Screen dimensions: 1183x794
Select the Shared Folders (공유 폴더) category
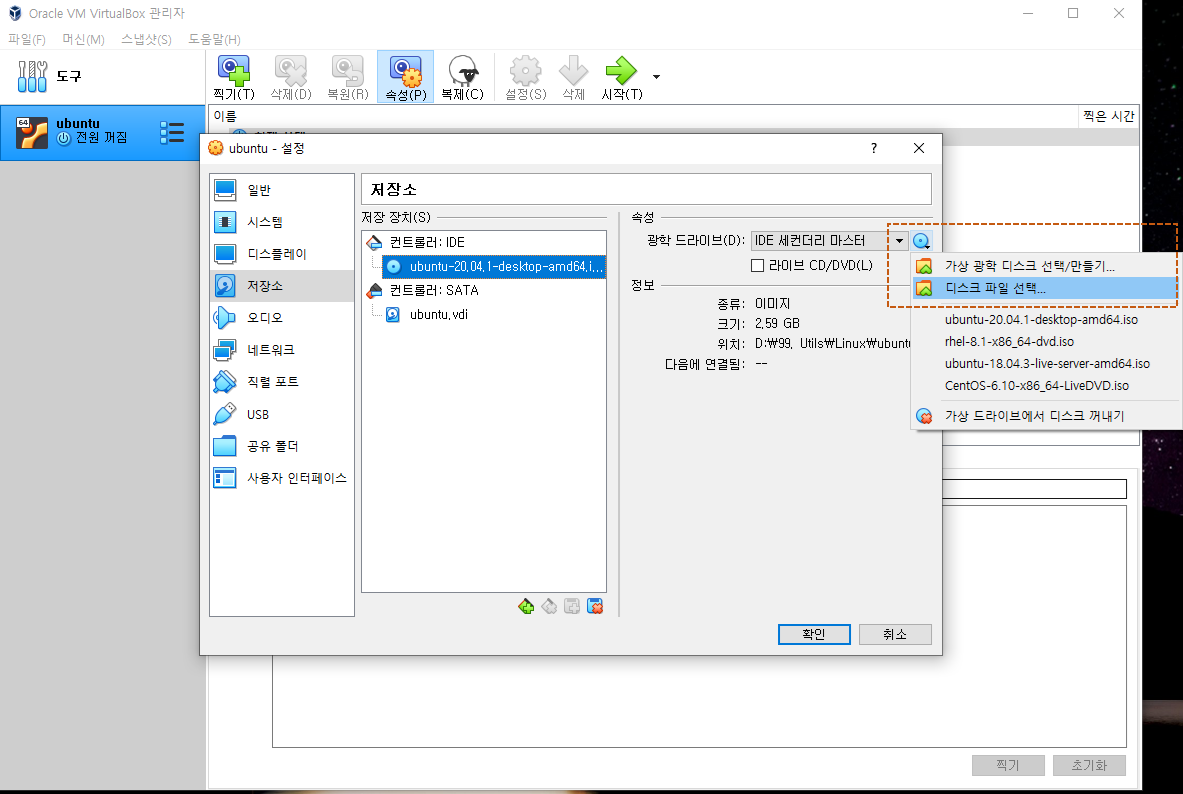[x=282, y=446]
